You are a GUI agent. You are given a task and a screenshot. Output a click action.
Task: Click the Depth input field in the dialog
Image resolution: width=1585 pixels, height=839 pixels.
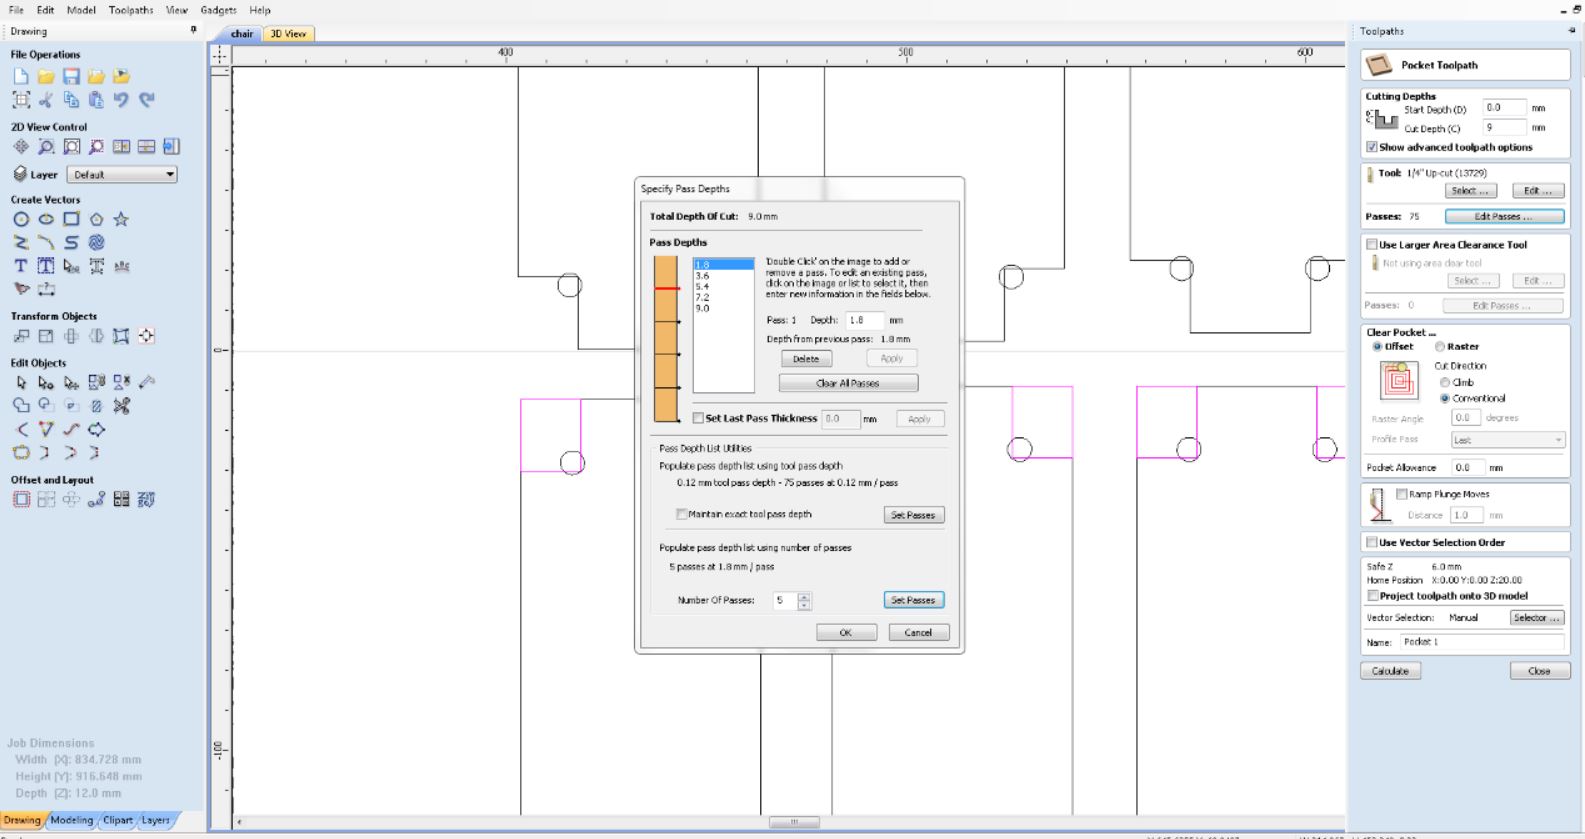click(865, 320)
